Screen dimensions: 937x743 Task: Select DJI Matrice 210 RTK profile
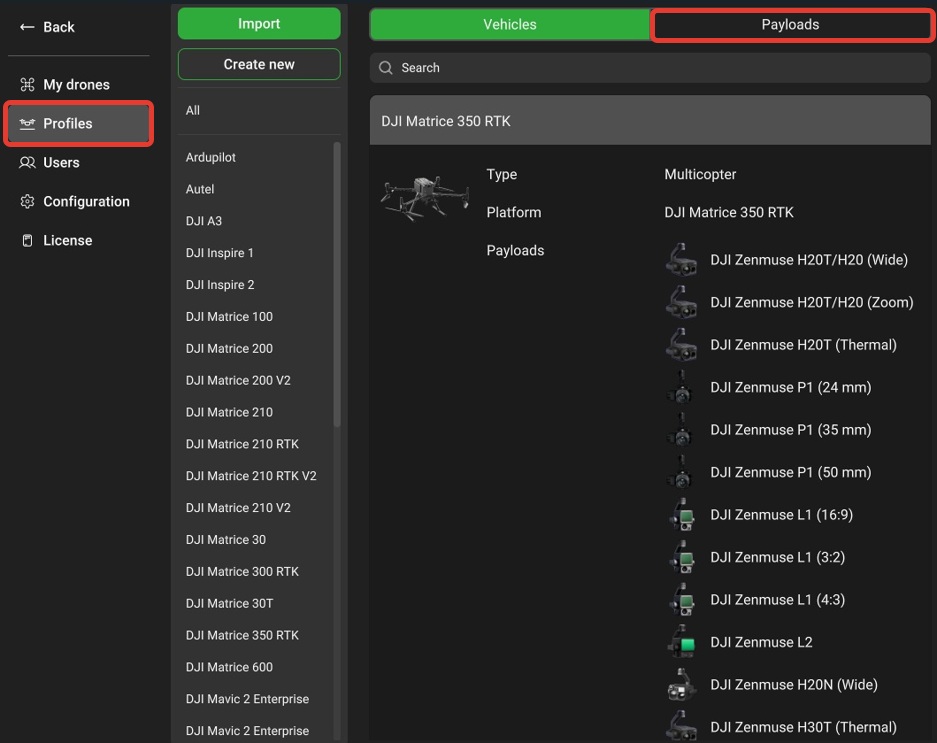pos(242,444)
